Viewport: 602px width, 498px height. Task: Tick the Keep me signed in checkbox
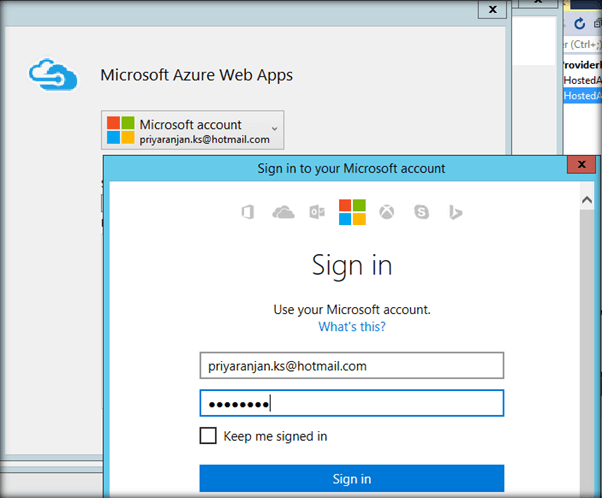click(x=208, y=436)
